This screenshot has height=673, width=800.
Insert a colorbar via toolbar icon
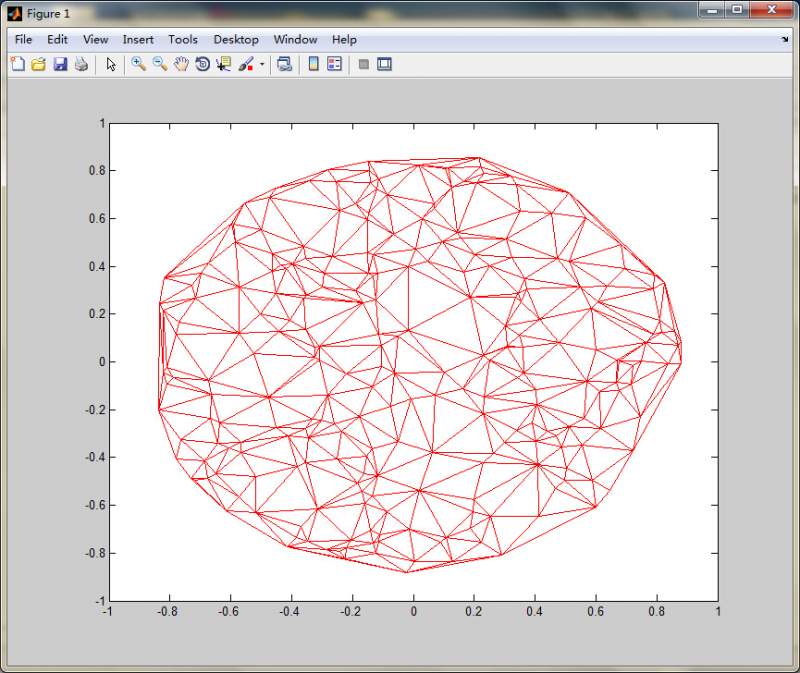[313, 64]
